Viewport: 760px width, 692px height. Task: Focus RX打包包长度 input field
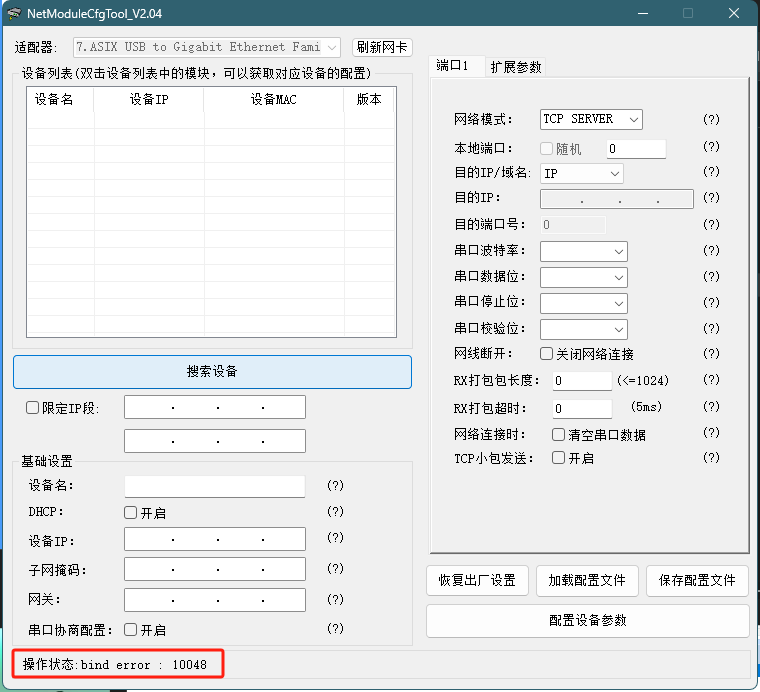tap(582, 380)
